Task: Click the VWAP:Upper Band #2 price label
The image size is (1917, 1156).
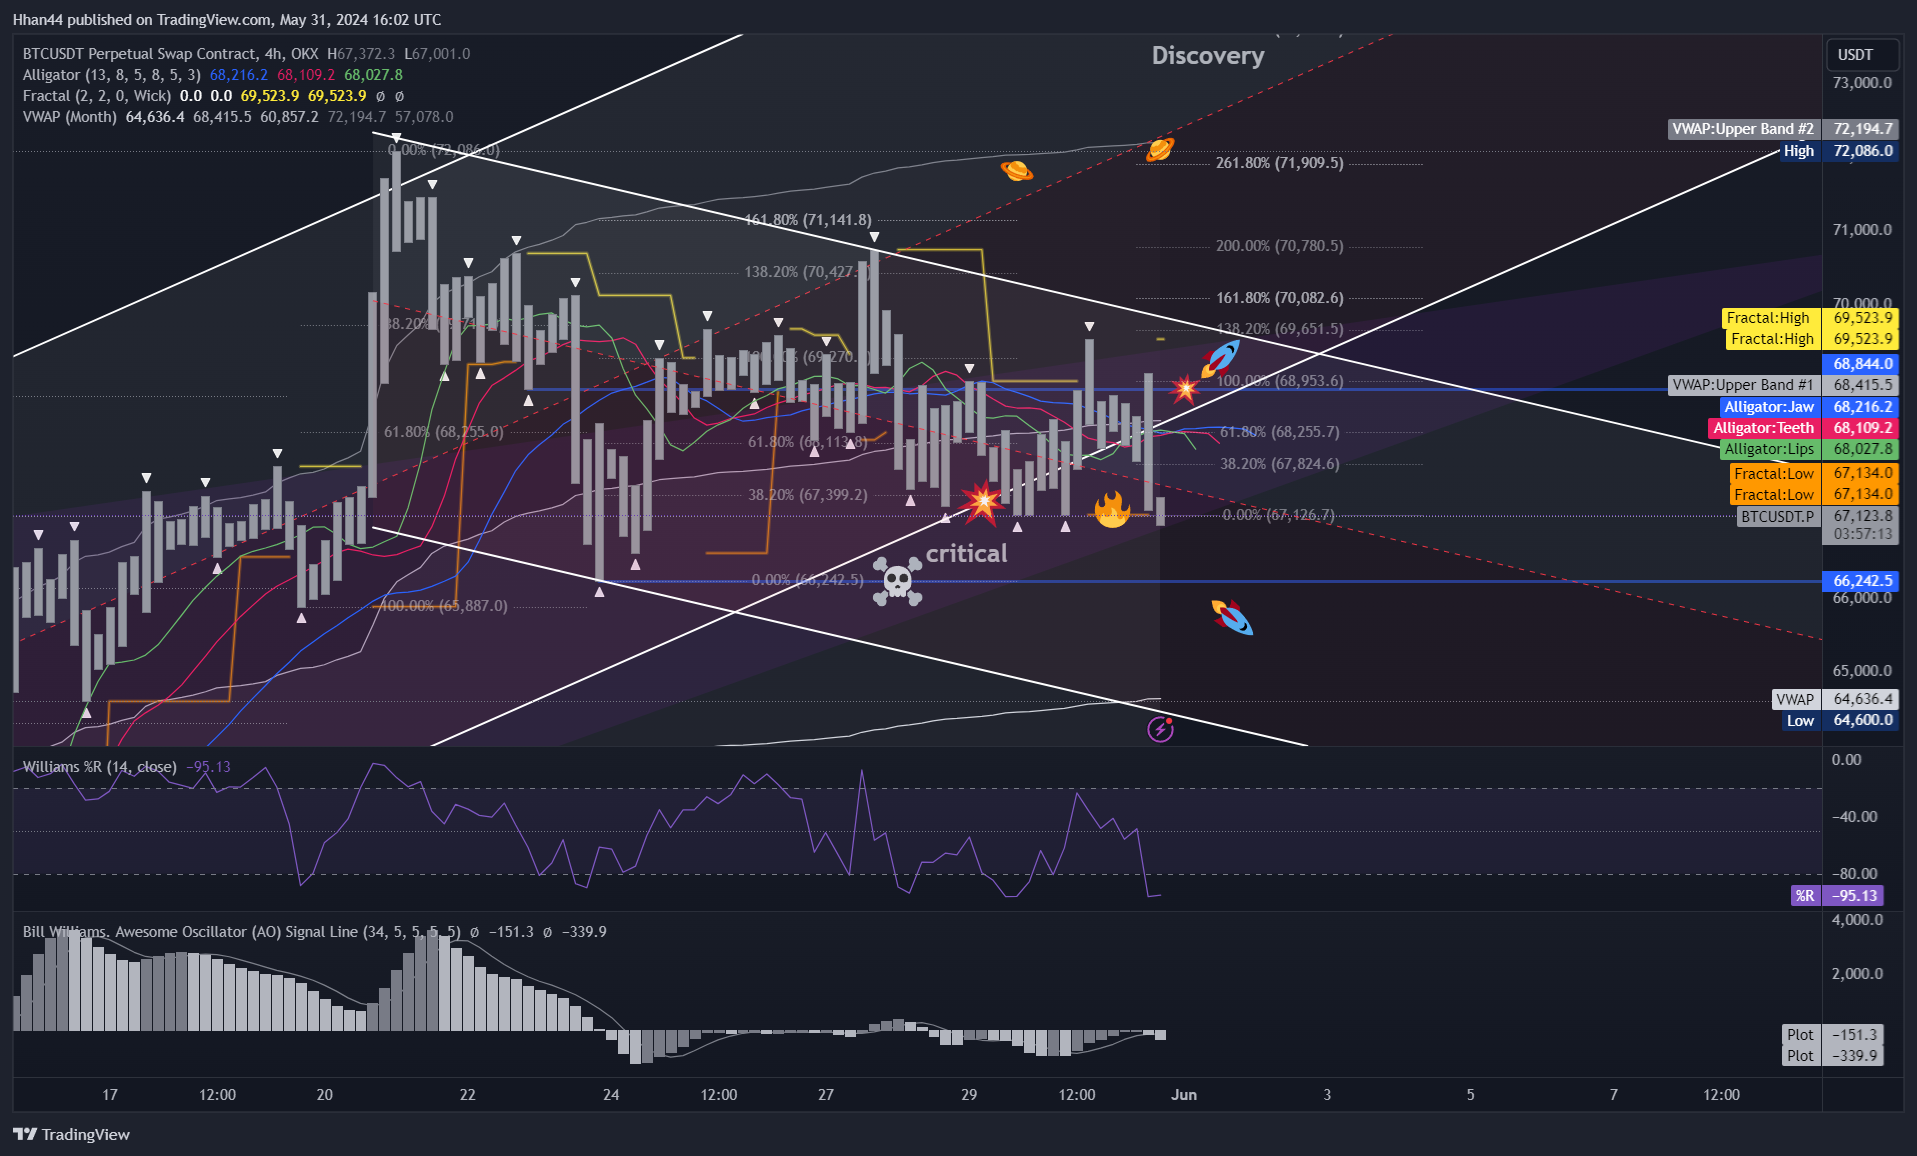Action: tap(1783, 129)
